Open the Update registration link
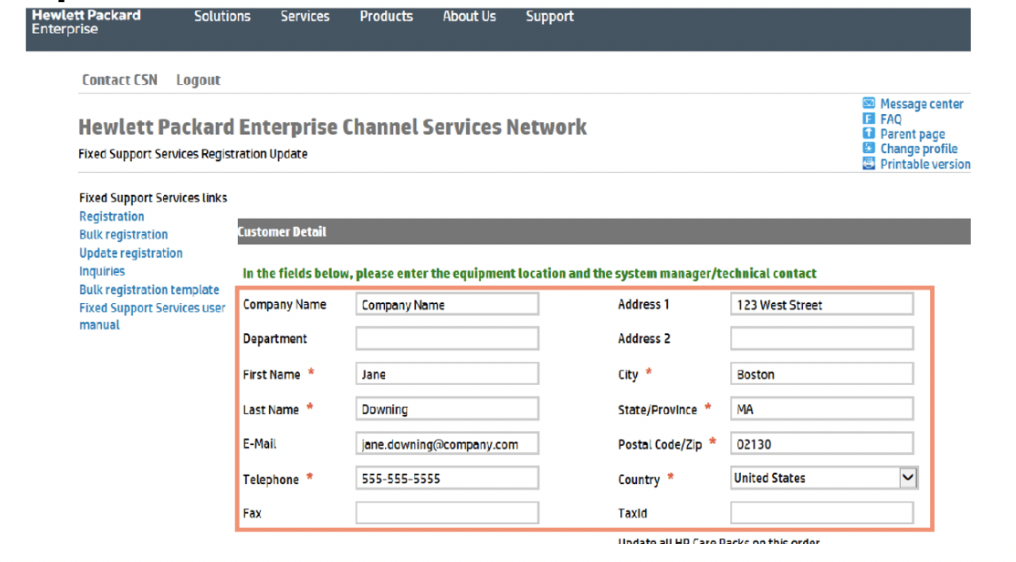This screenshot has height=562, width=1016. click(131, 253)
